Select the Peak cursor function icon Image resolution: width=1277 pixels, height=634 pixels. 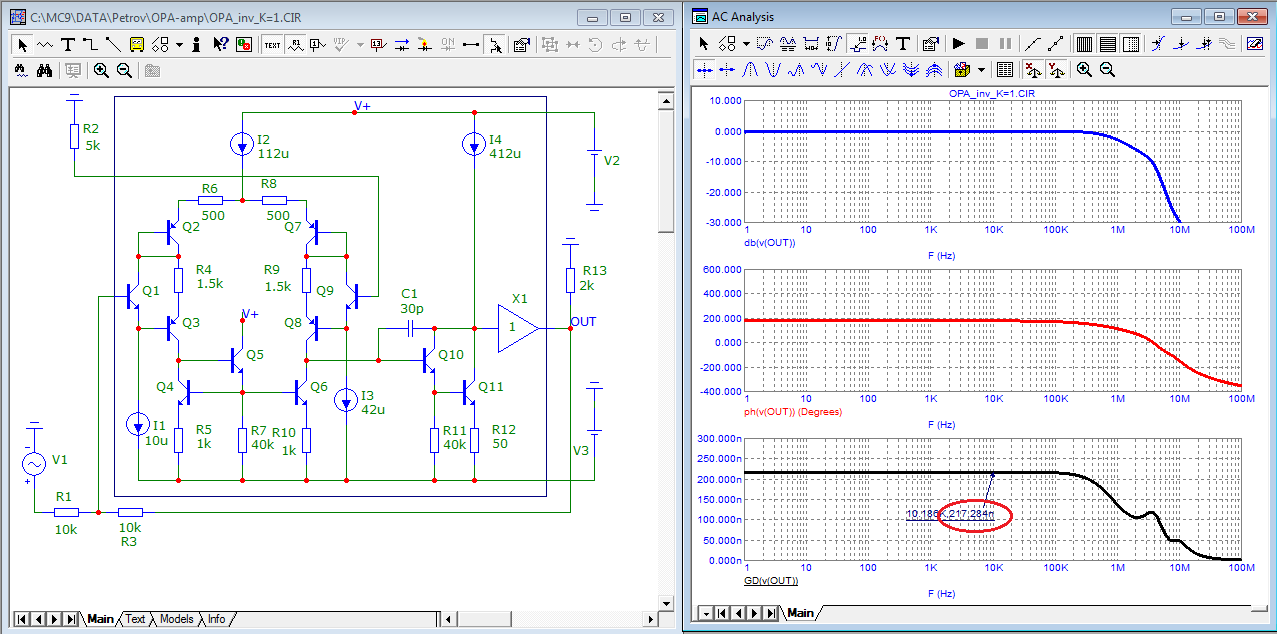pyautogui.click(x=750, y=70)
